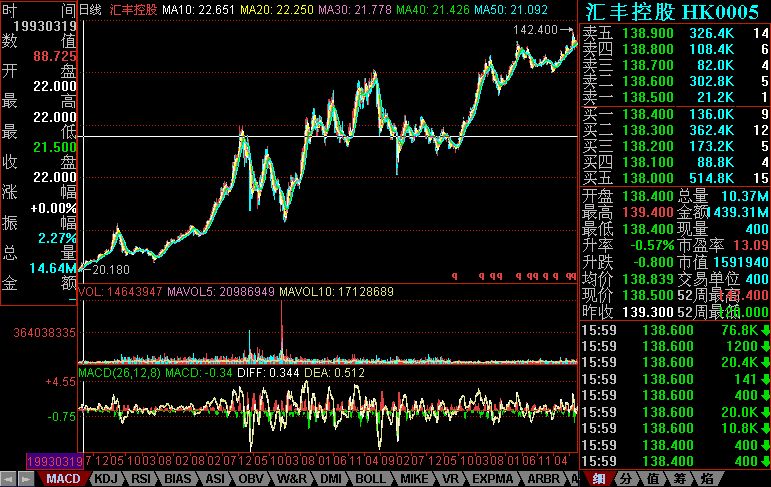Click the 19930319 date marker on time axis

pyautogui.click(x=40, y=461)
